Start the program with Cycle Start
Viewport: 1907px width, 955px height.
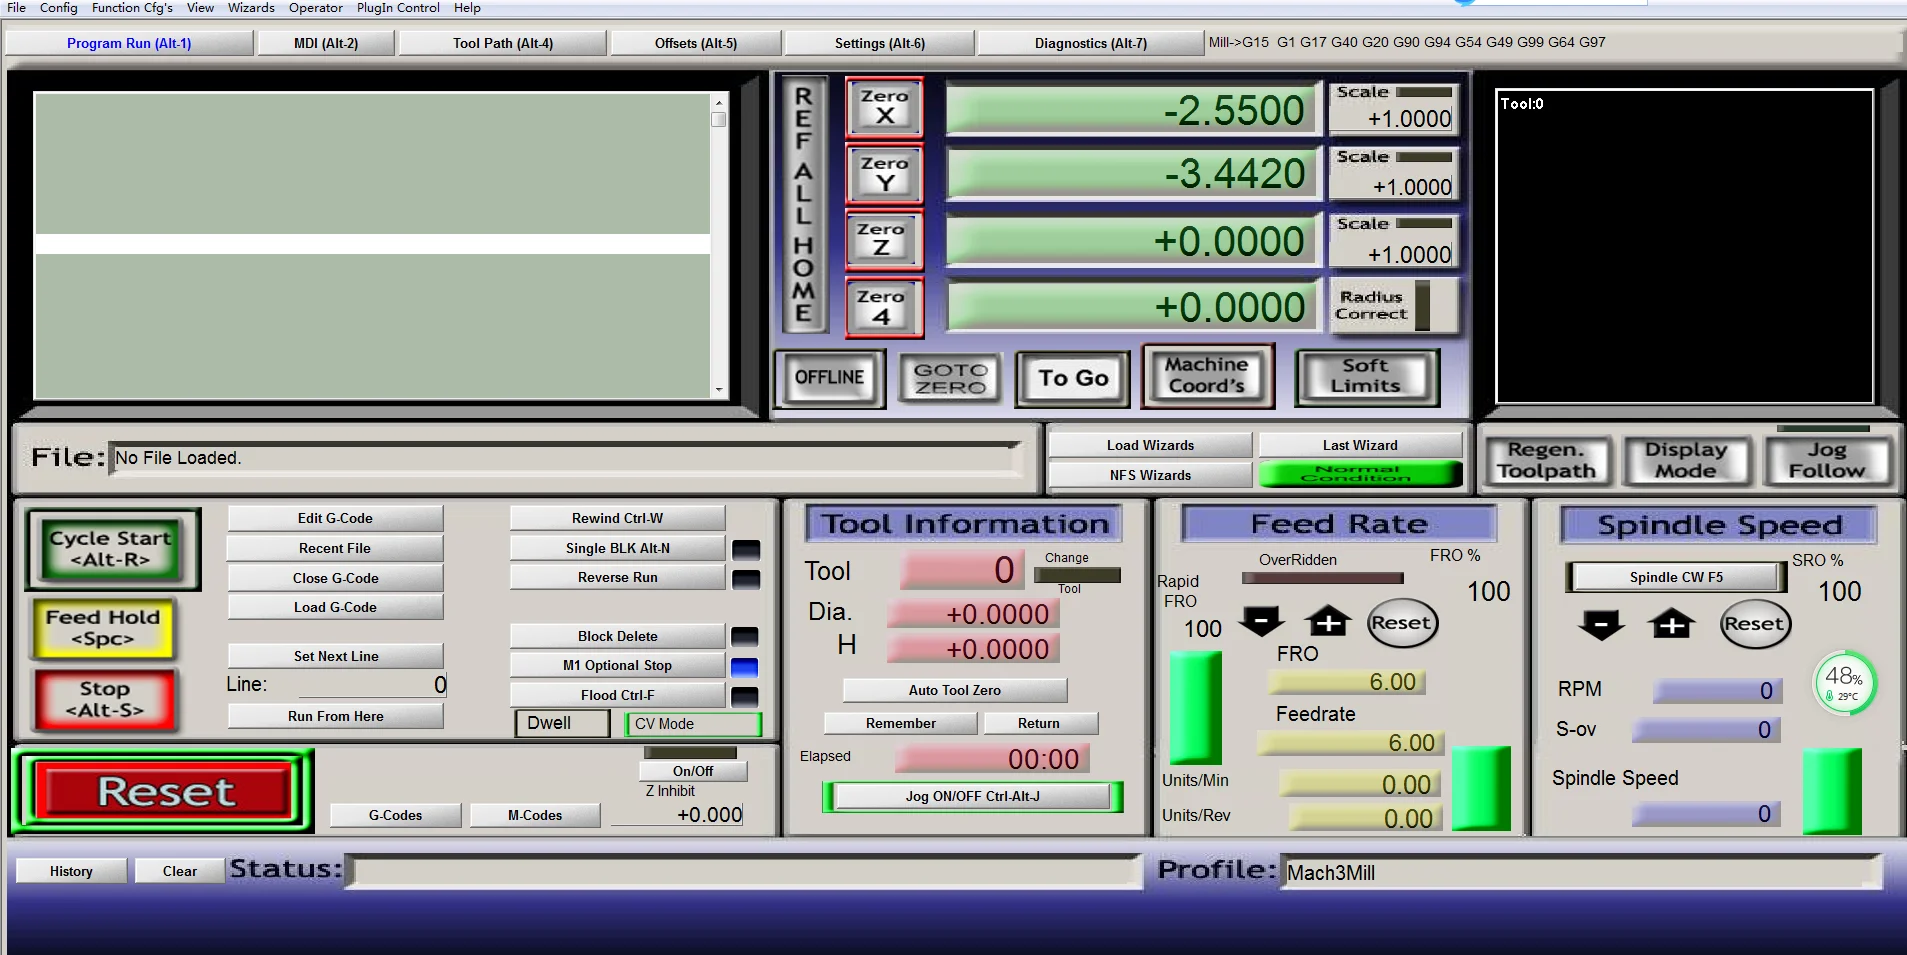(x=111, y=548)
